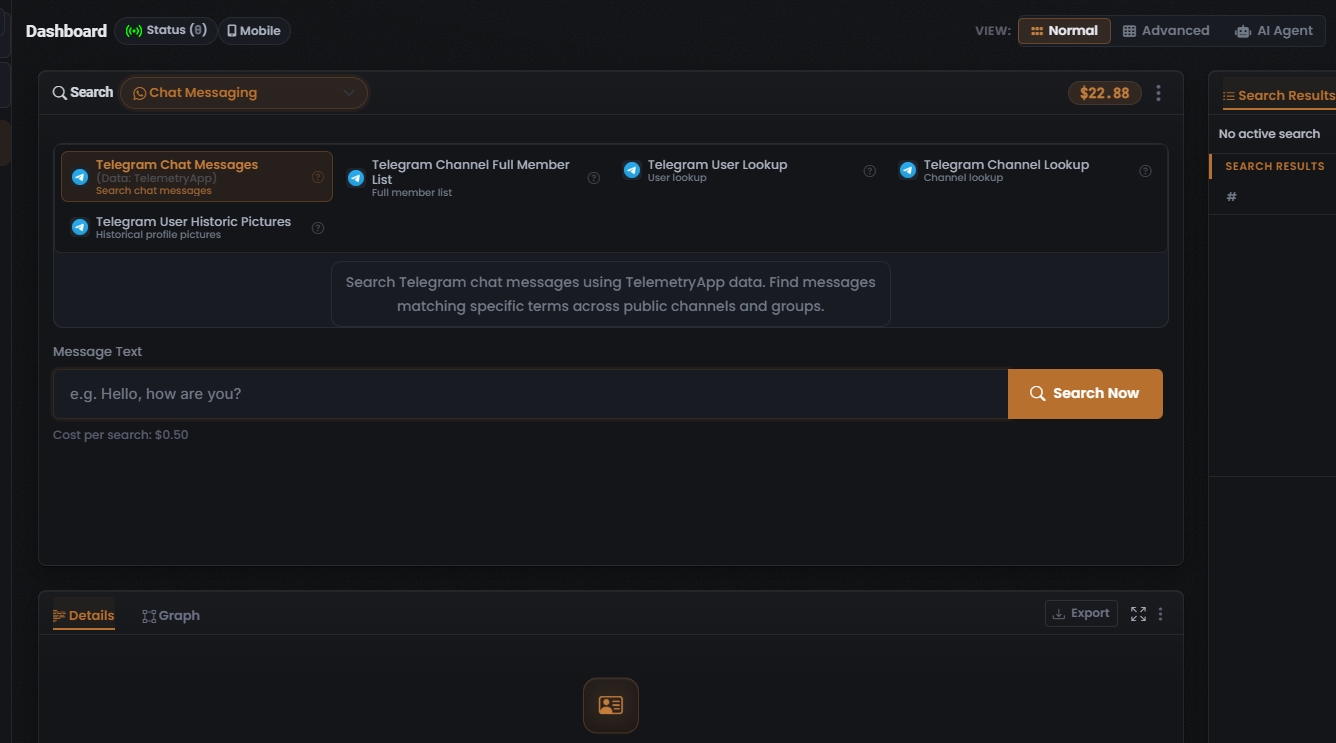Click the No active search text
1336x743 pixels.
(x=1269, y=134)
